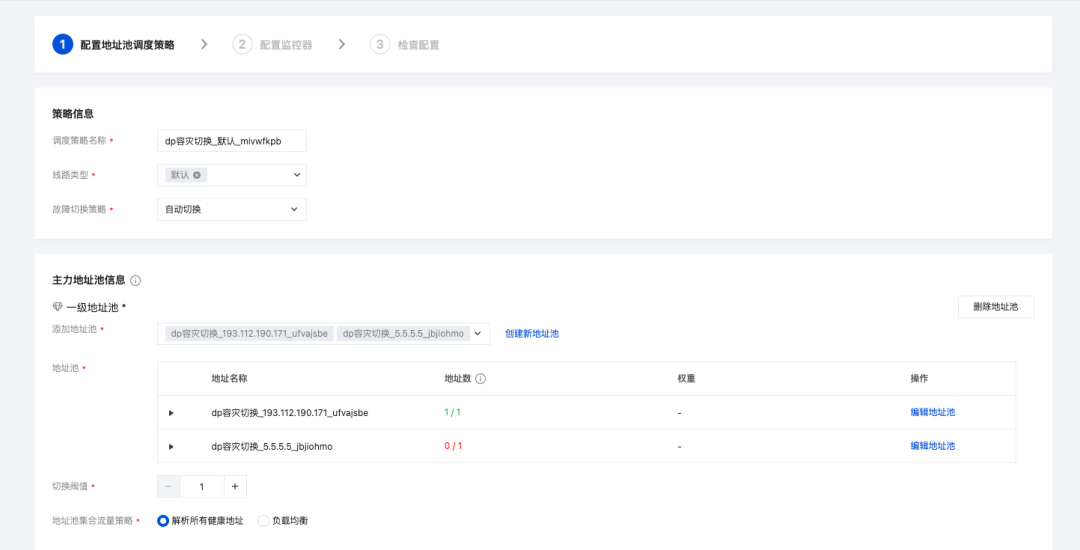This screenshot has height=550, width=1080.
Task: Open the 添加地址池 multi-select dropdown arrow
Action: pos(478,333)
